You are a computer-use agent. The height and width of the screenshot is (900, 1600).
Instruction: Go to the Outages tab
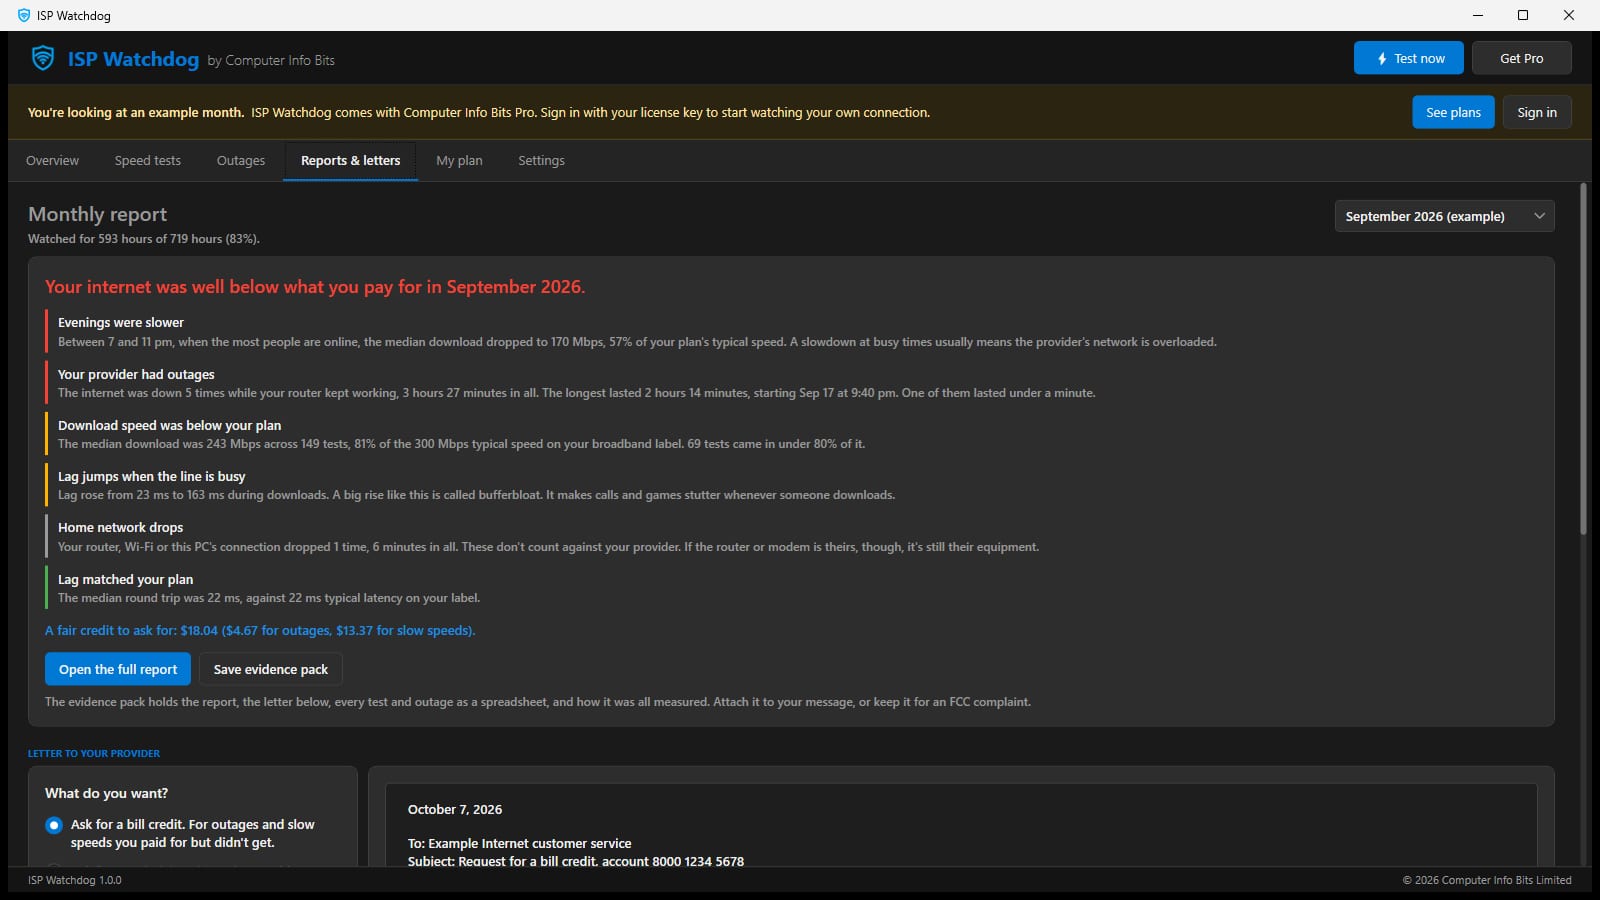coord(241,160)
